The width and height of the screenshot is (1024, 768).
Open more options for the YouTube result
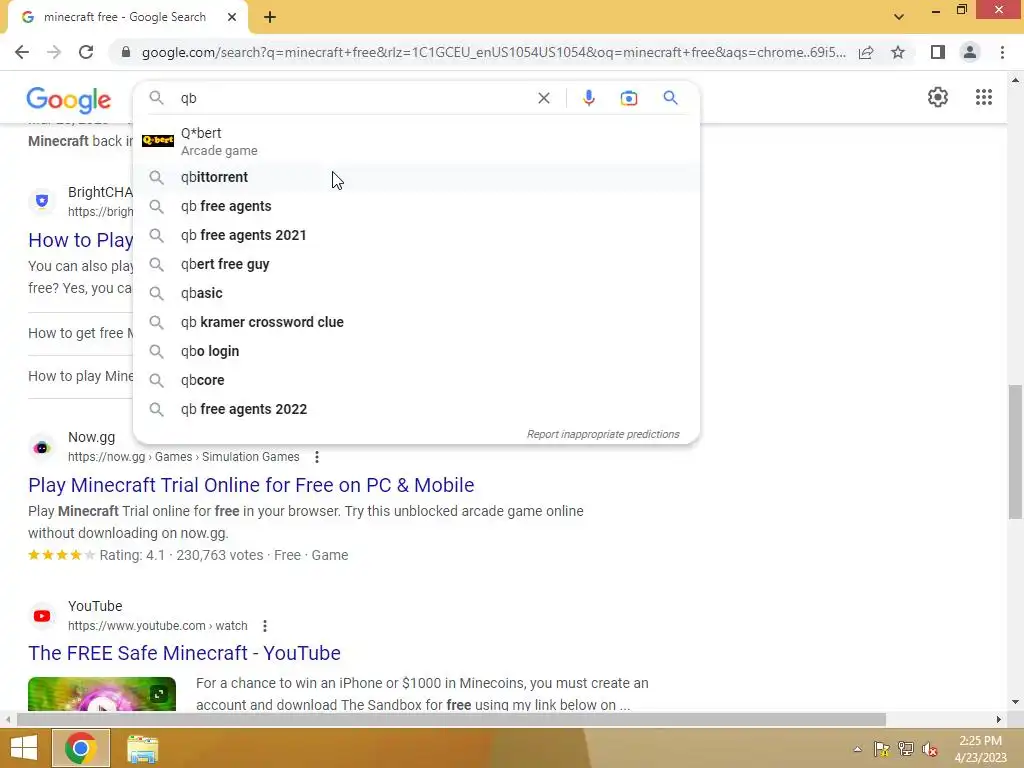264,626
